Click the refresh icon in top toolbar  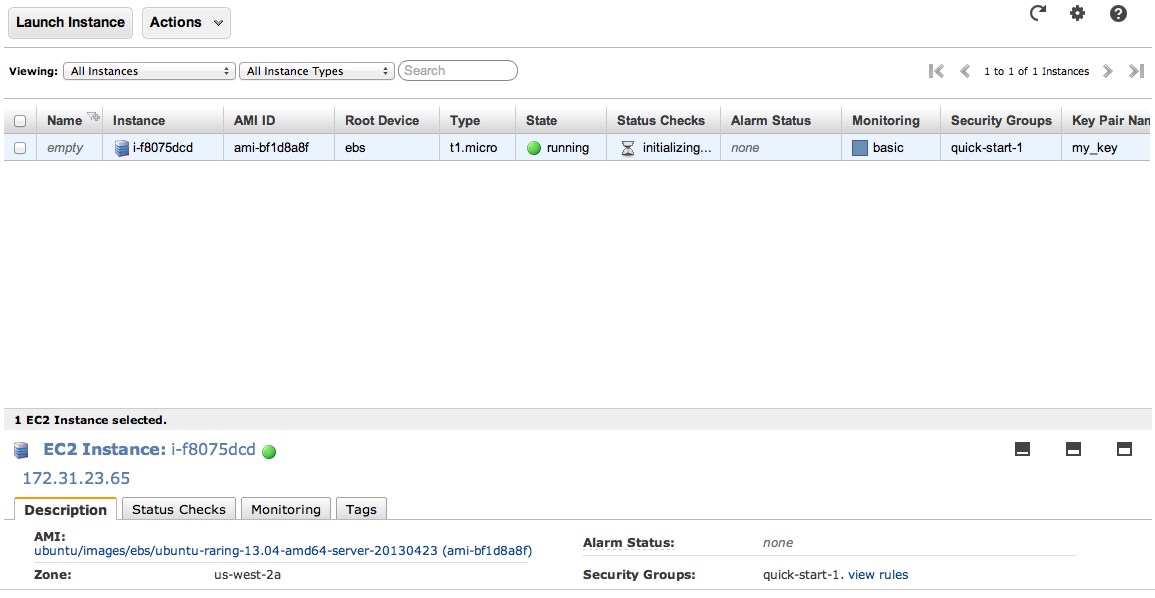[1038, 13]
